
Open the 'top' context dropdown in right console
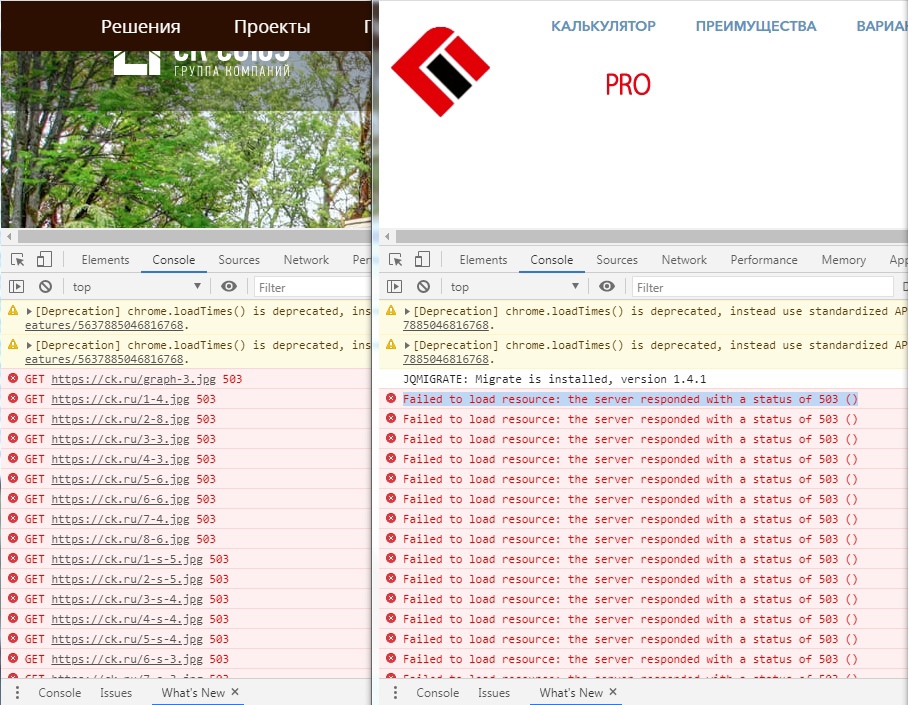(x=513, y=287)
